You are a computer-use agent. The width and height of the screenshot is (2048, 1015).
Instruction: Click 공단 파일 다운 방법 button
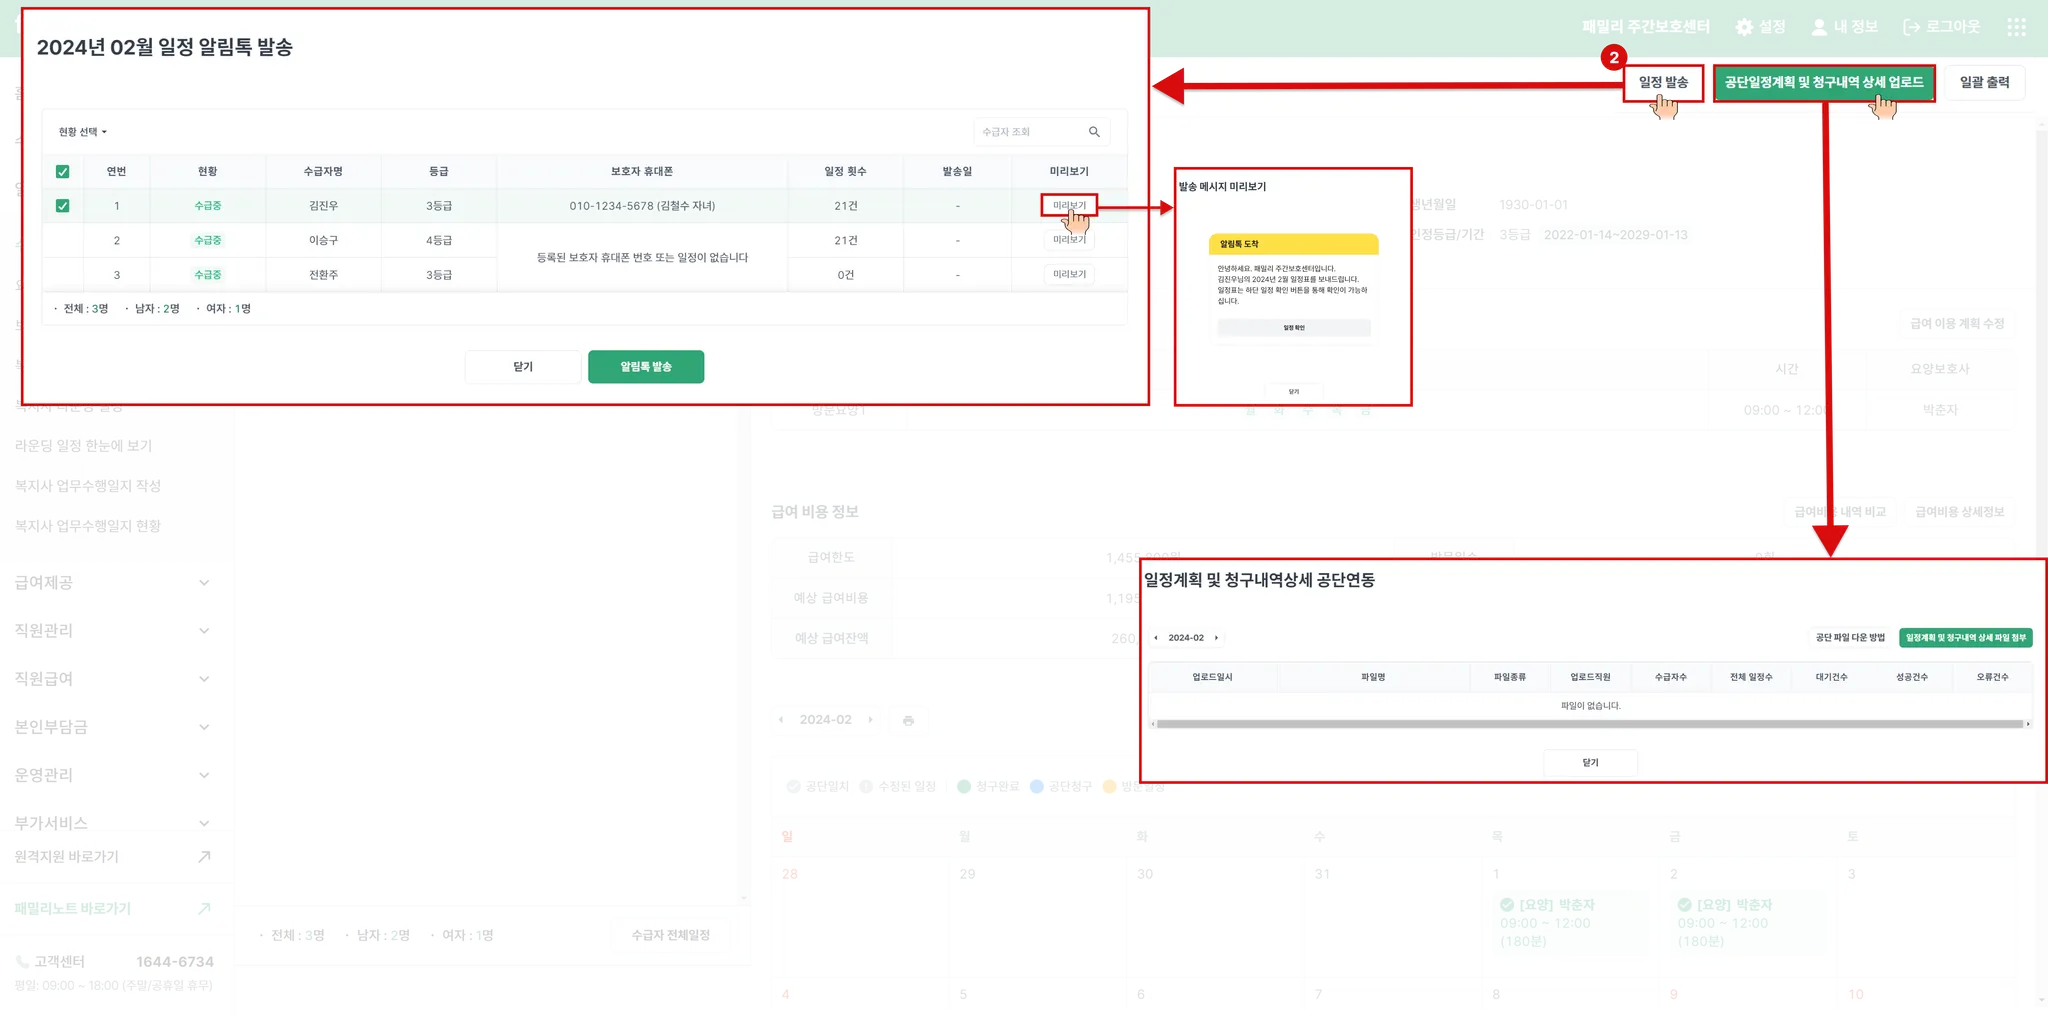pos(1850,638)
